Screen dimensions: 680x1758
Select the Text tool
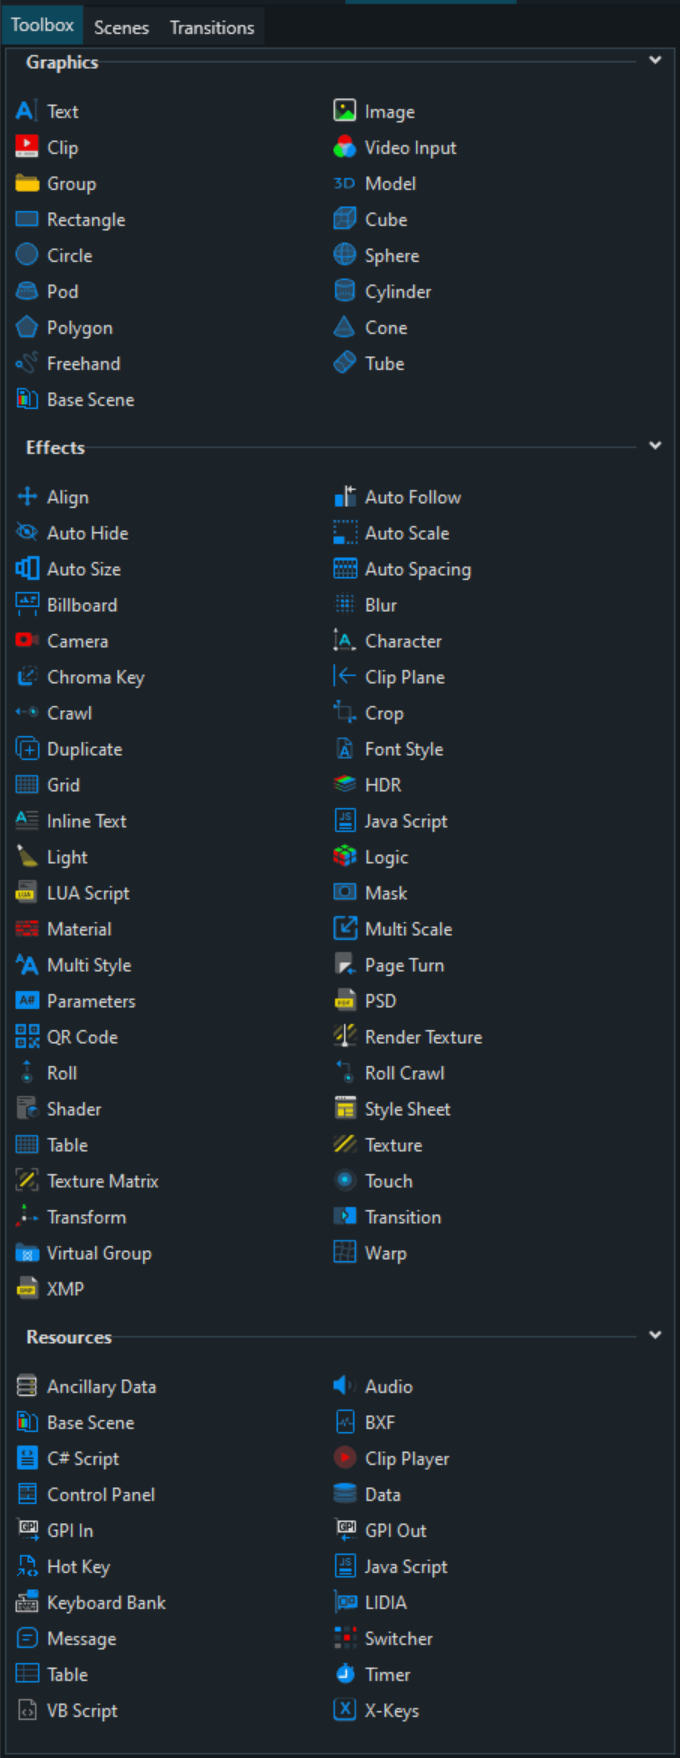pyautogui.click(x=63, y=111)
